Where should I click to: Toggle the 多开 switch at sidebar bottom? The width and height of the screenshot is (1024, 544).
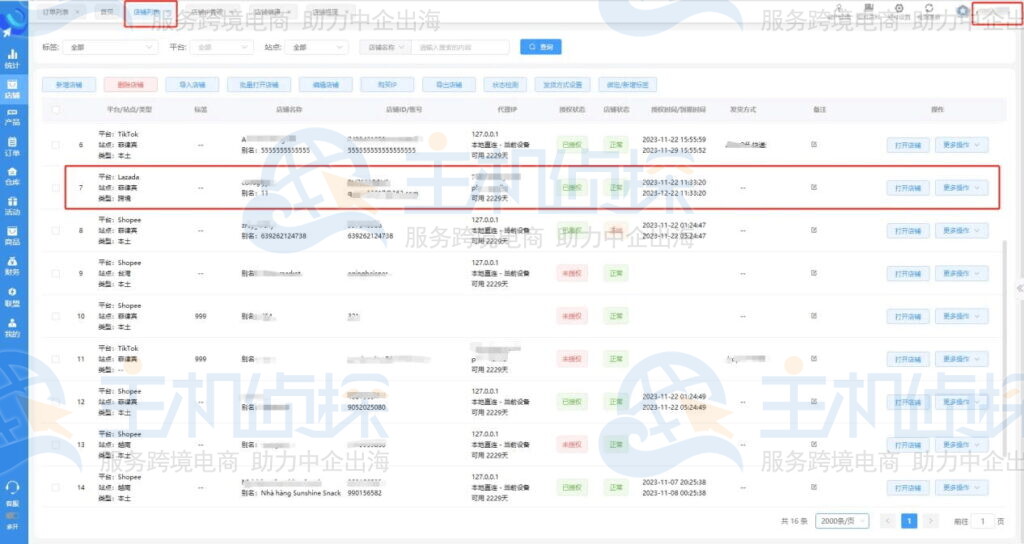pos(12,516)
